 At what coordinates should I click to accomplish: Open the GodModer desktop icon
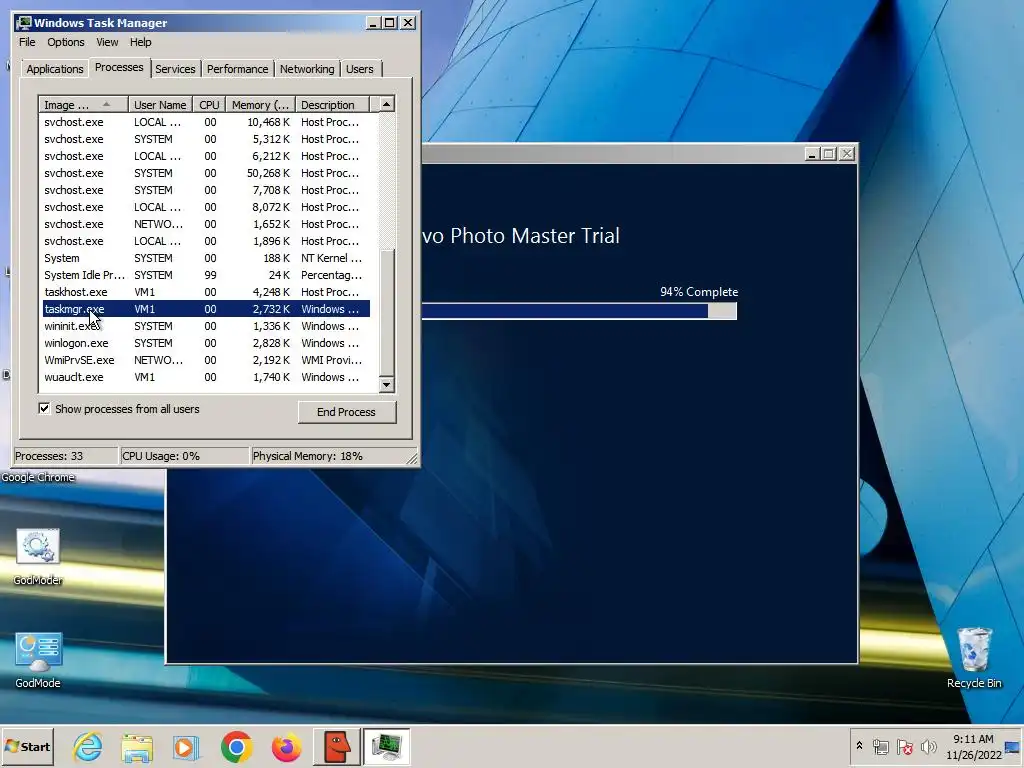(x=38, y=557)
